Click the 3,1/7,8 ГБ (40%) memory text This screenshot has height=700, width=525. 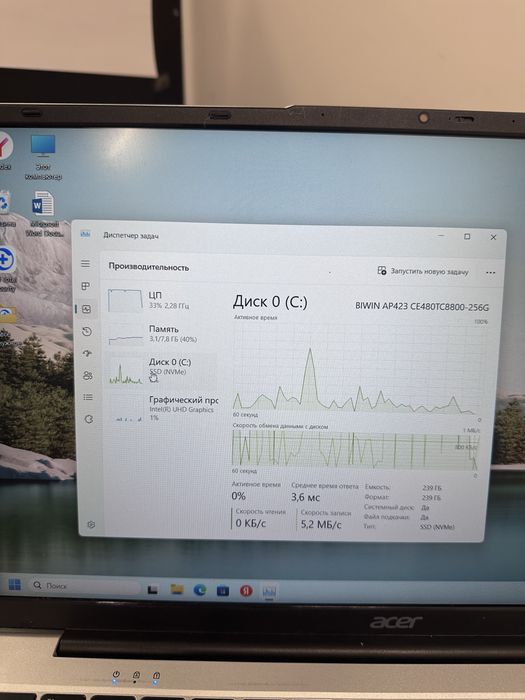click(173, 339)
